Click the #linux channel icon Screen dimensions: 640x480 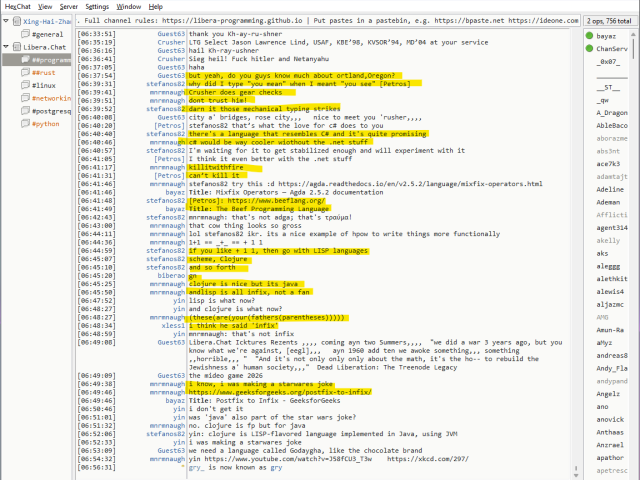click(x=24, y=86)
